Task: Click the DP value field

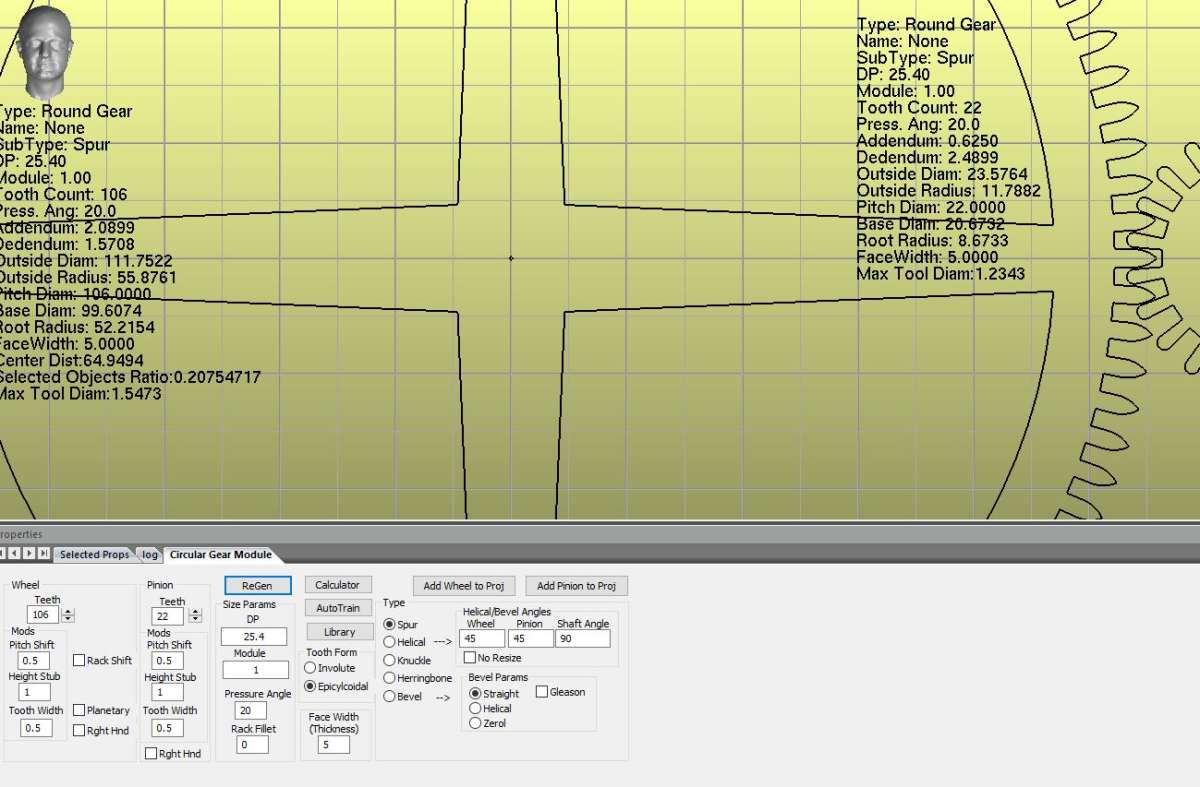Action: 254,636
